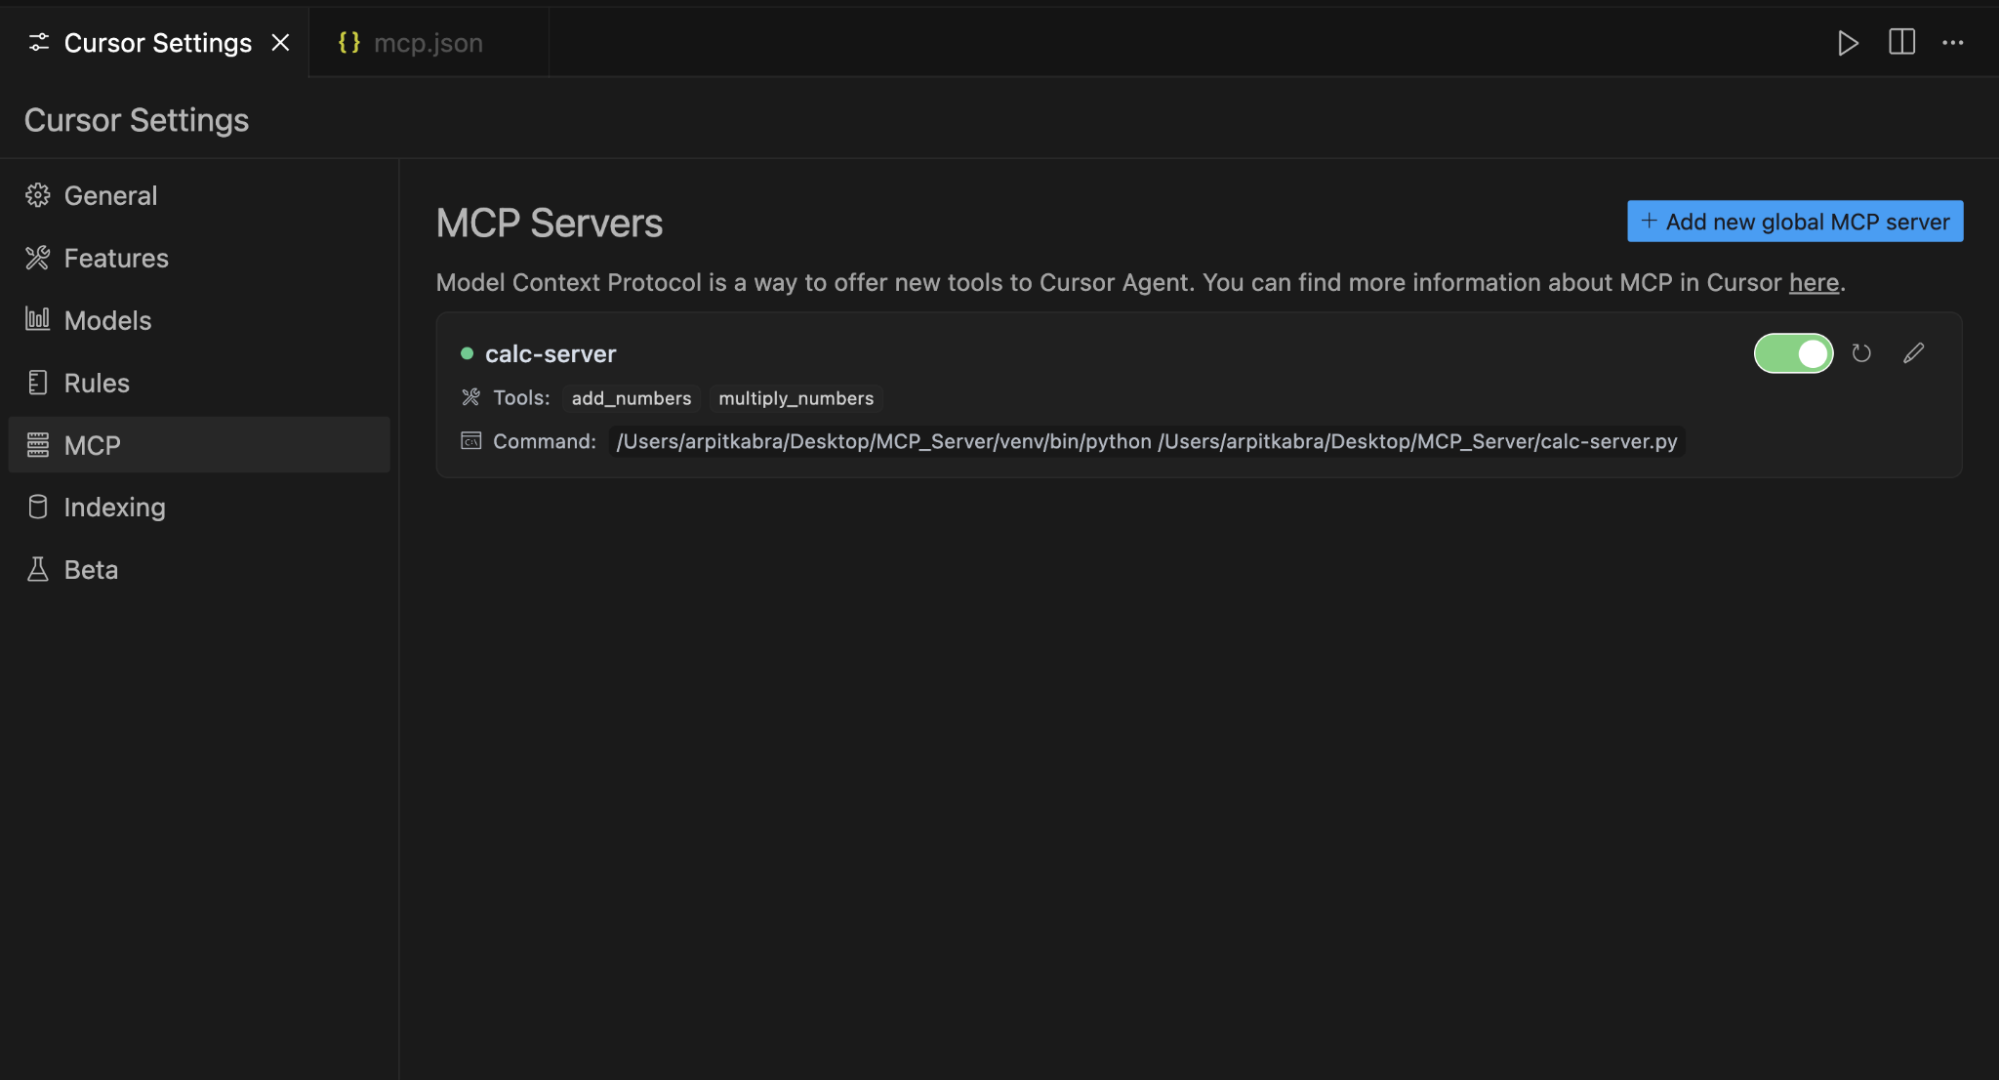Open General settings section
1999x1080 pixels.
click(x=199, y=196)
